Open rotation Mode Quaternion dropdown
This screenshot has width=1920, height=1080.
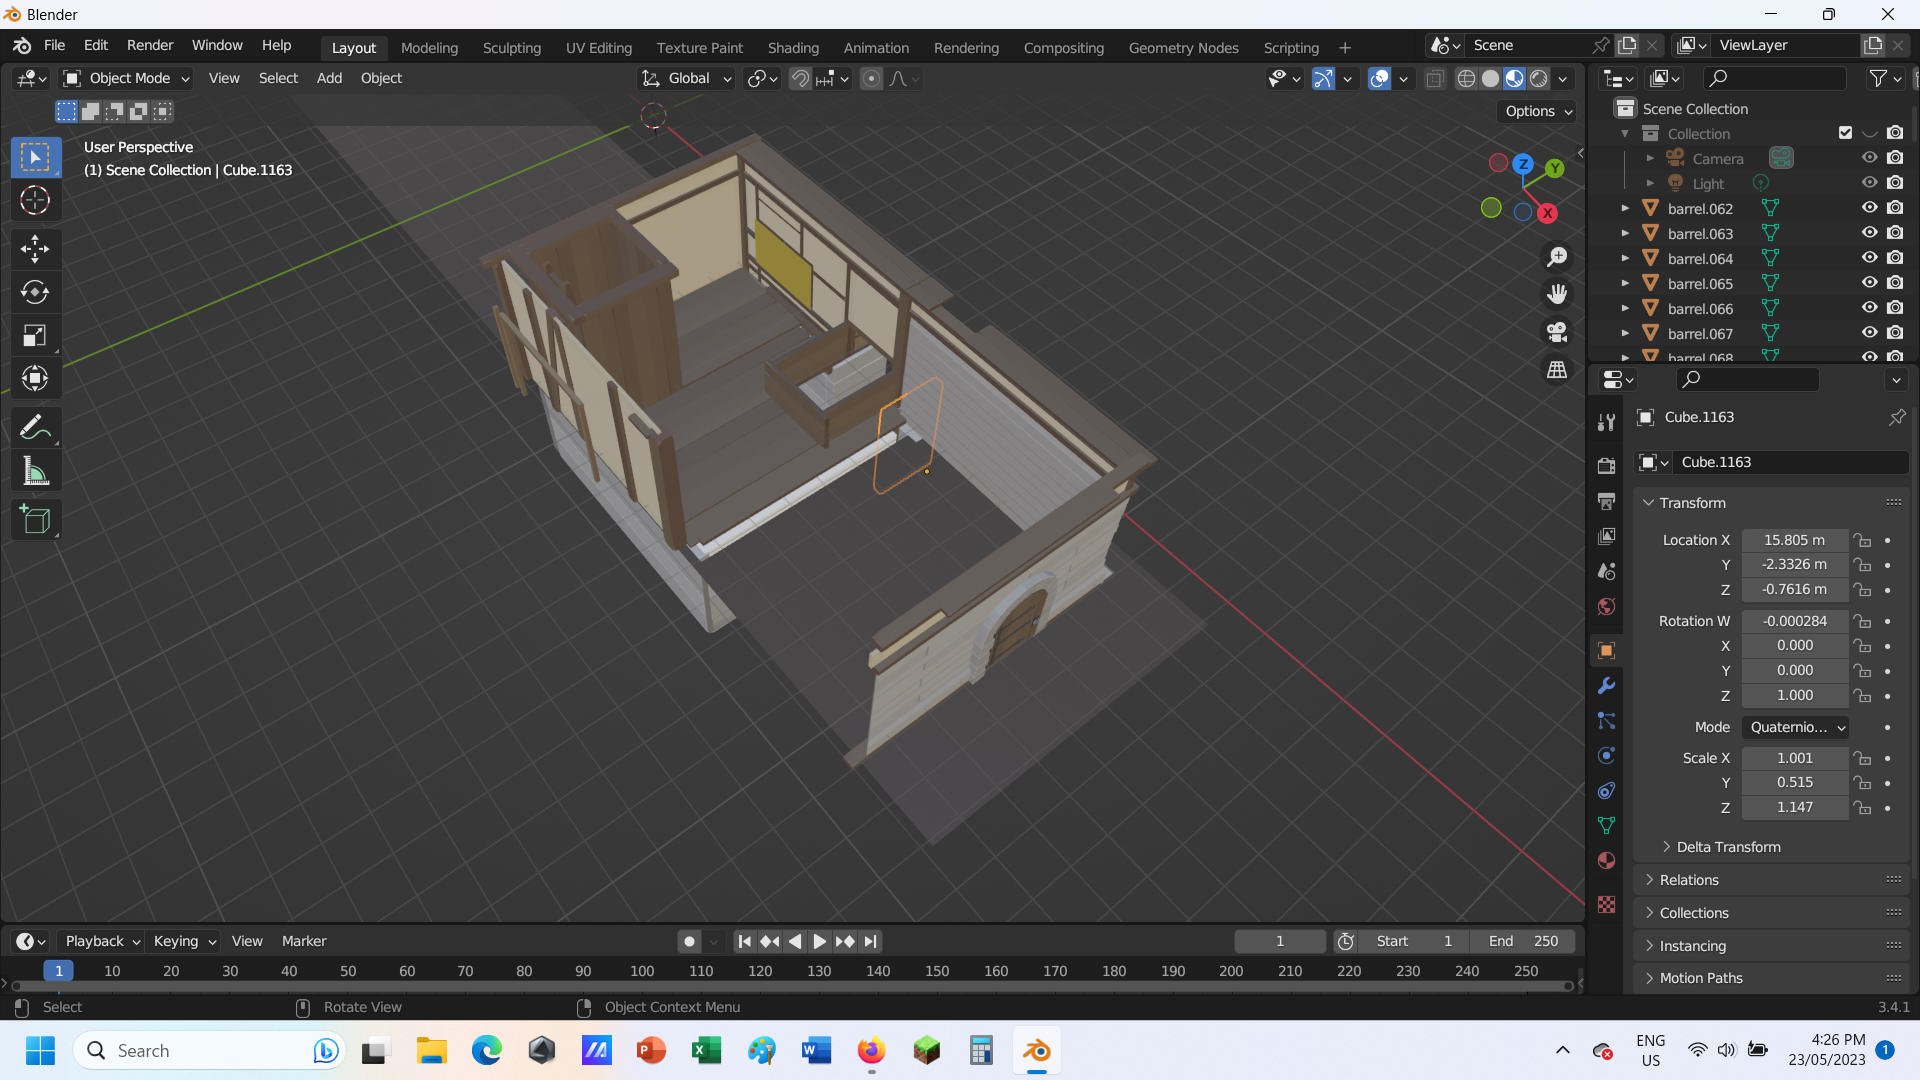coord(1795,727)
